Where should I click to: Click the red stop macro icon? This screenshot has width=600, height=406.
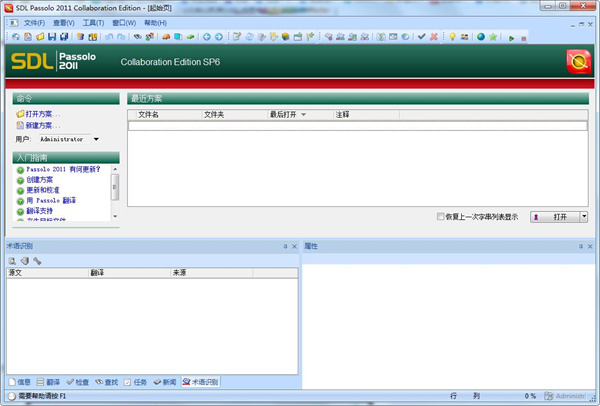523,38
